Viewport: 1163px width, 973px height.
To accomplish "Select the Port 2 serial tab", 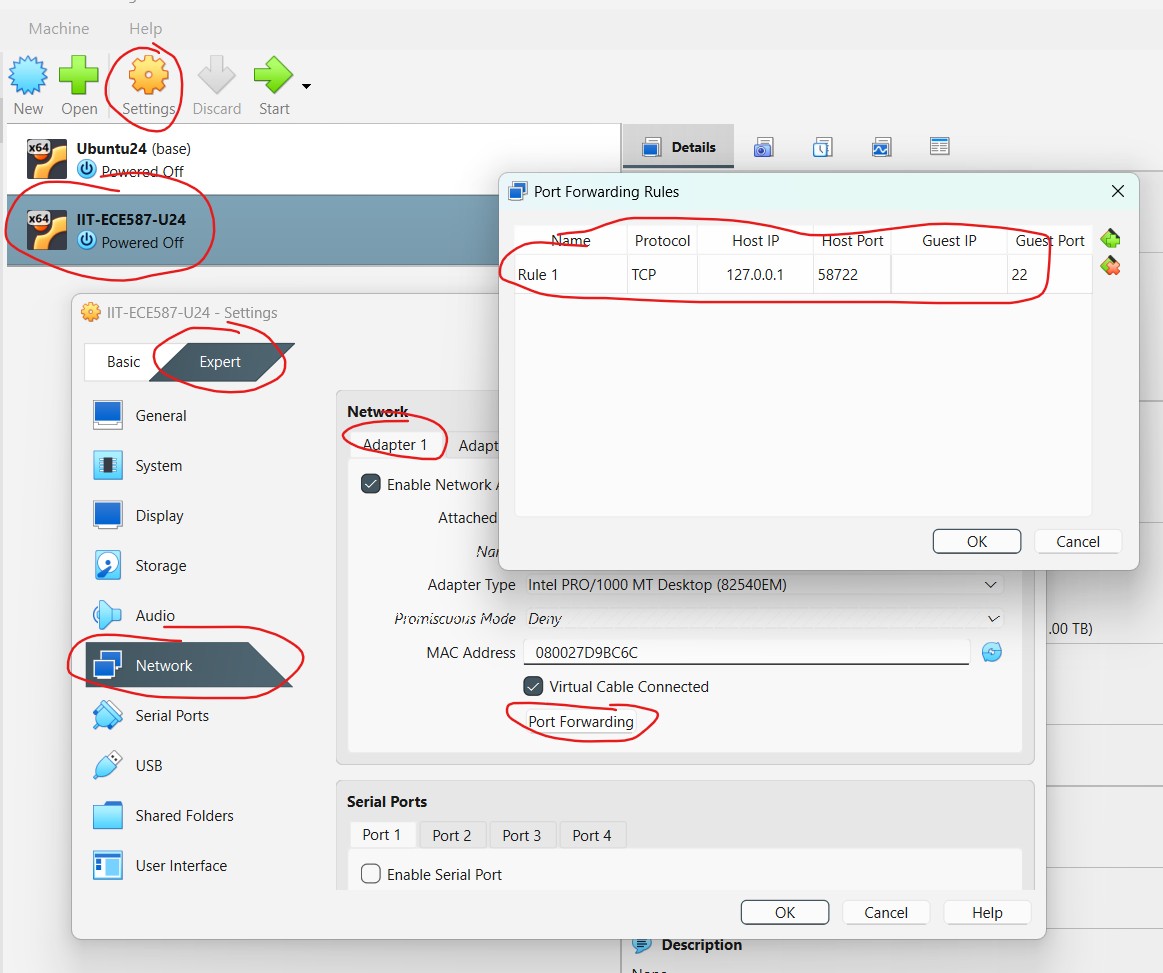I will pyautogui.click(x=452, y=835).
